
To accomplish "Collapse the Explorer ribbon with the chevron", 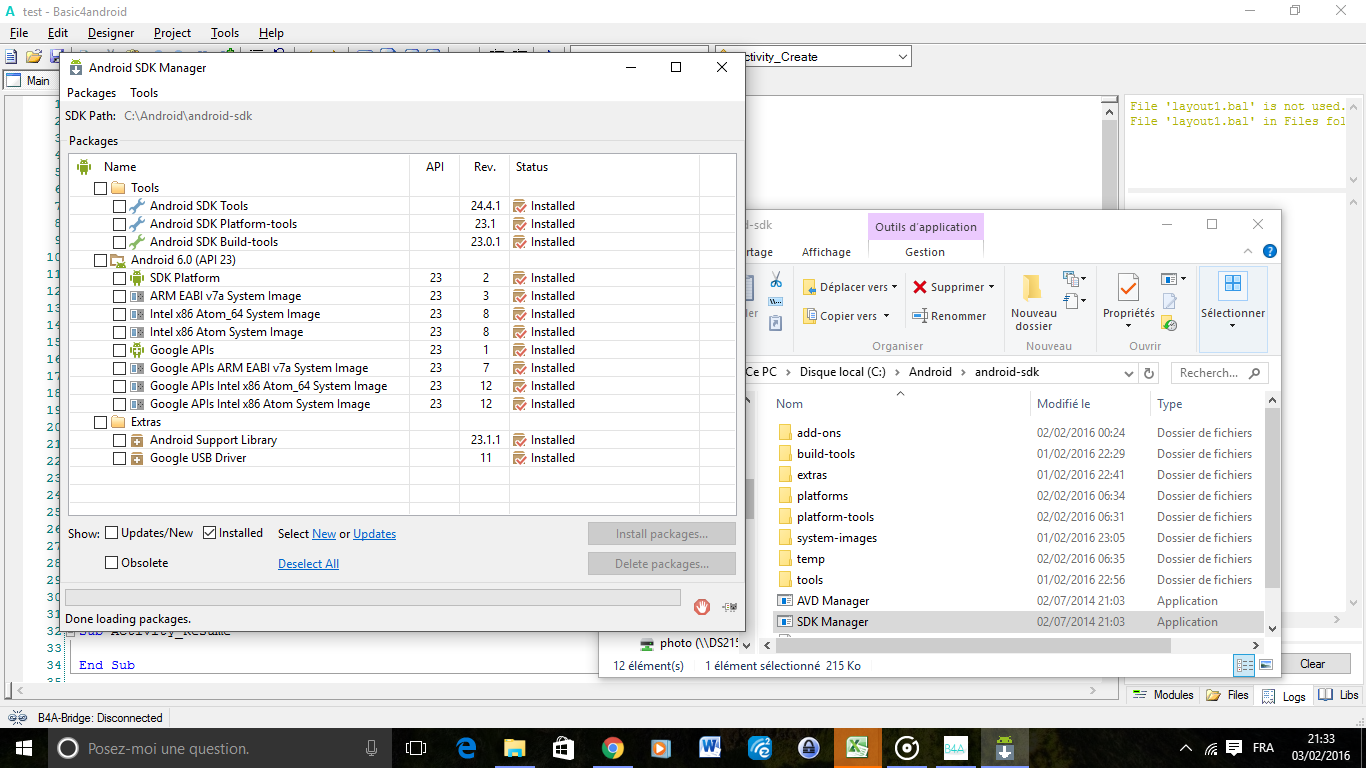I will point(1249,252).
